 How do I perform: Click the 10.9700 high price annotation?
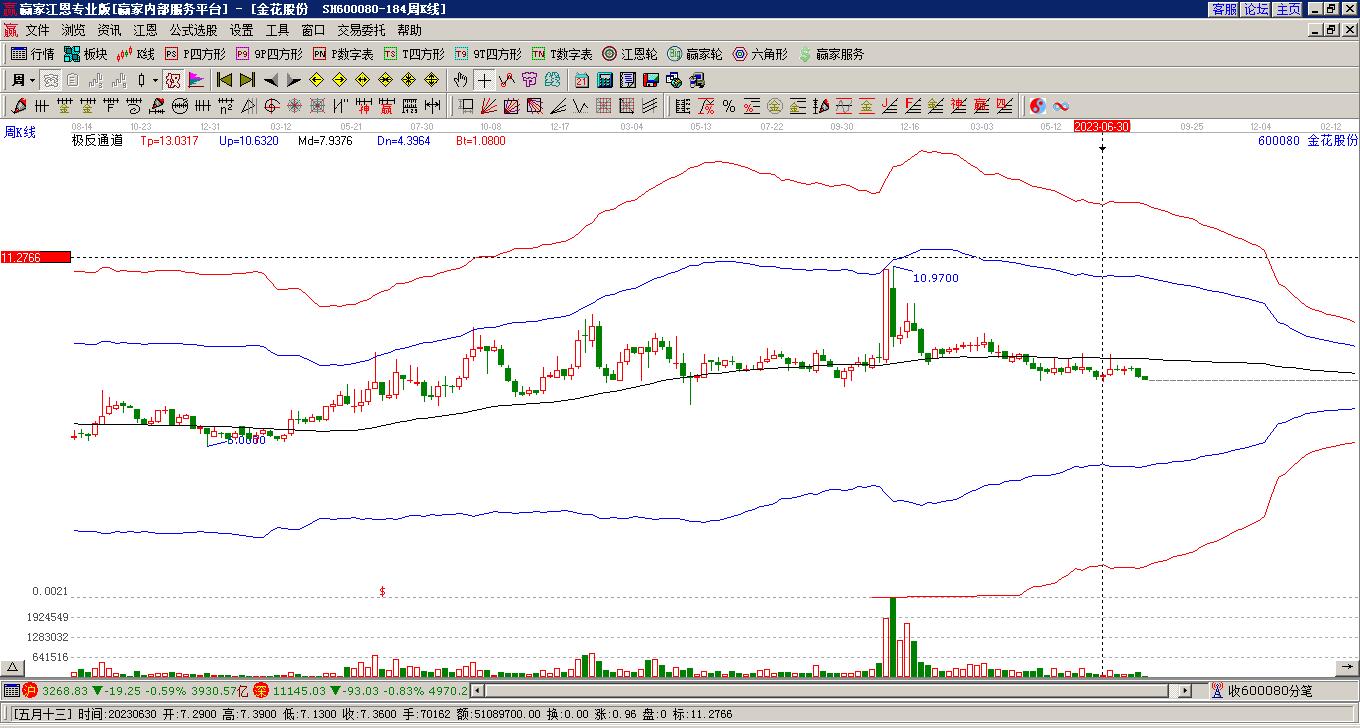pyautogui.click(x=936, y=278)
